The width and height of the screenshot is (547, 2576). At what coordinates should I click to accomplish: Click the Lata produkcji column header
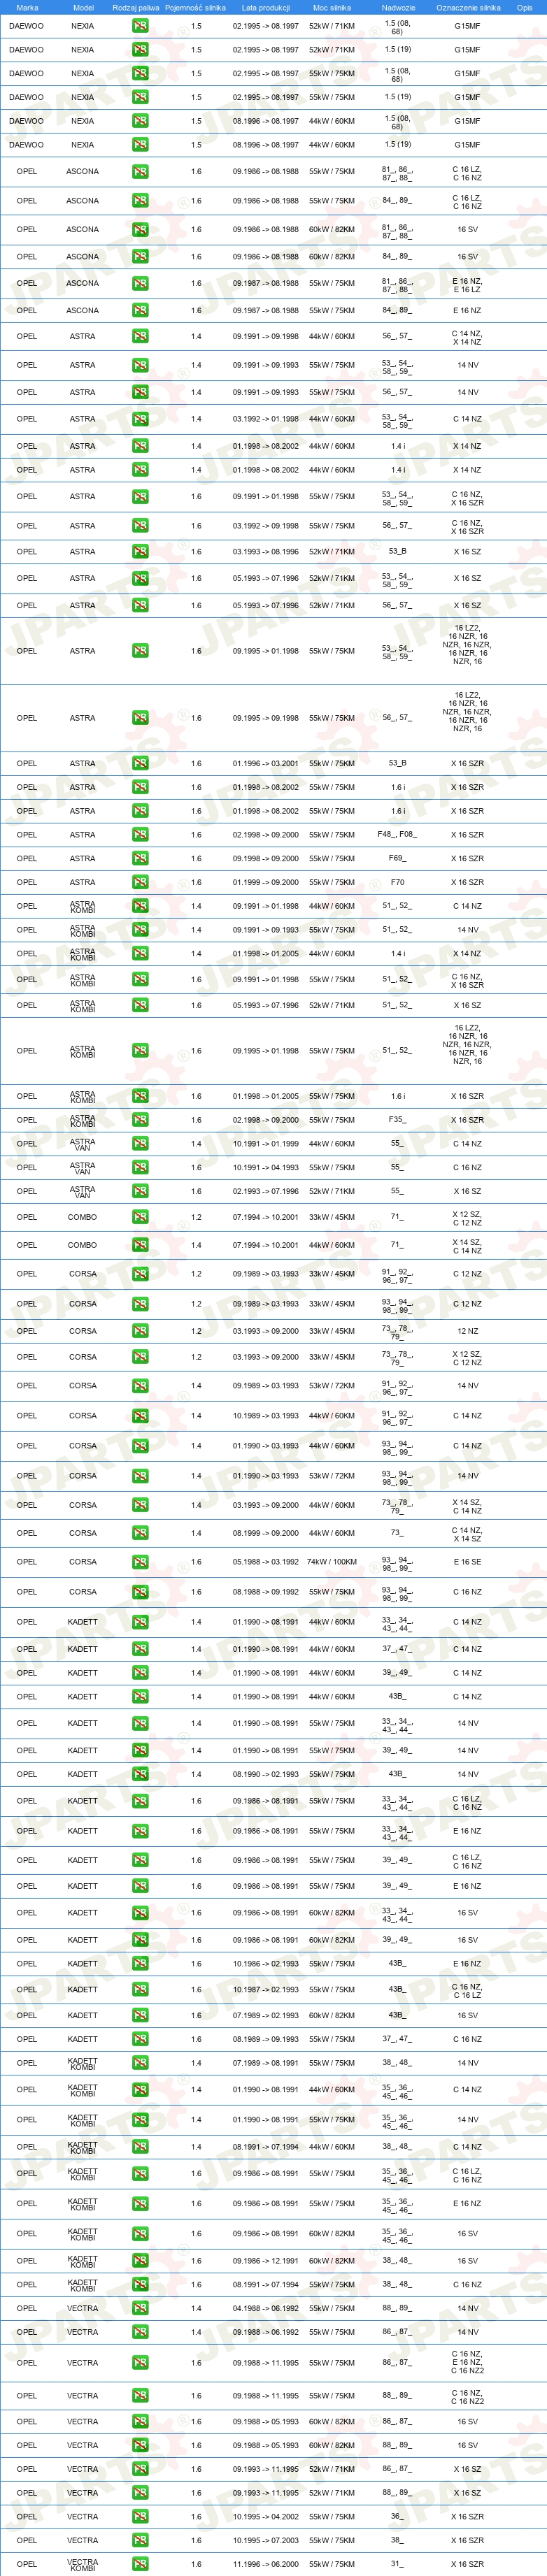(265, 7)
